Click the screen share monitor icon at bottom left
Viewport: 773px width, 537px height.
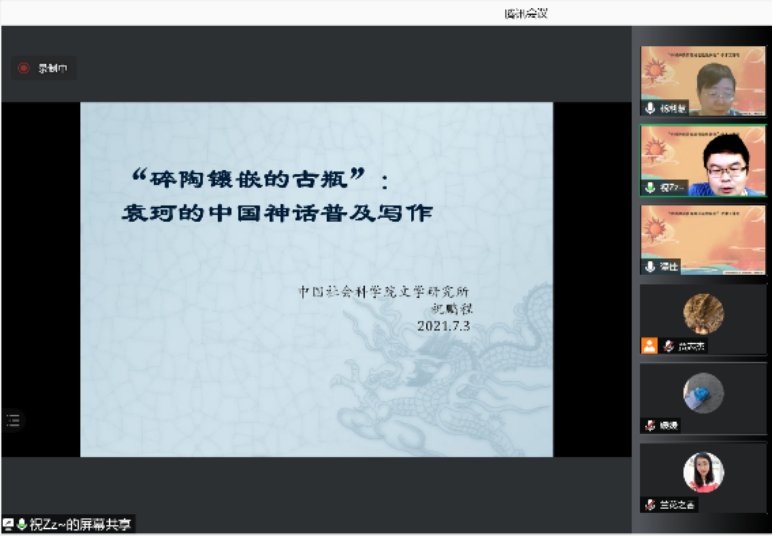point(8,524)
